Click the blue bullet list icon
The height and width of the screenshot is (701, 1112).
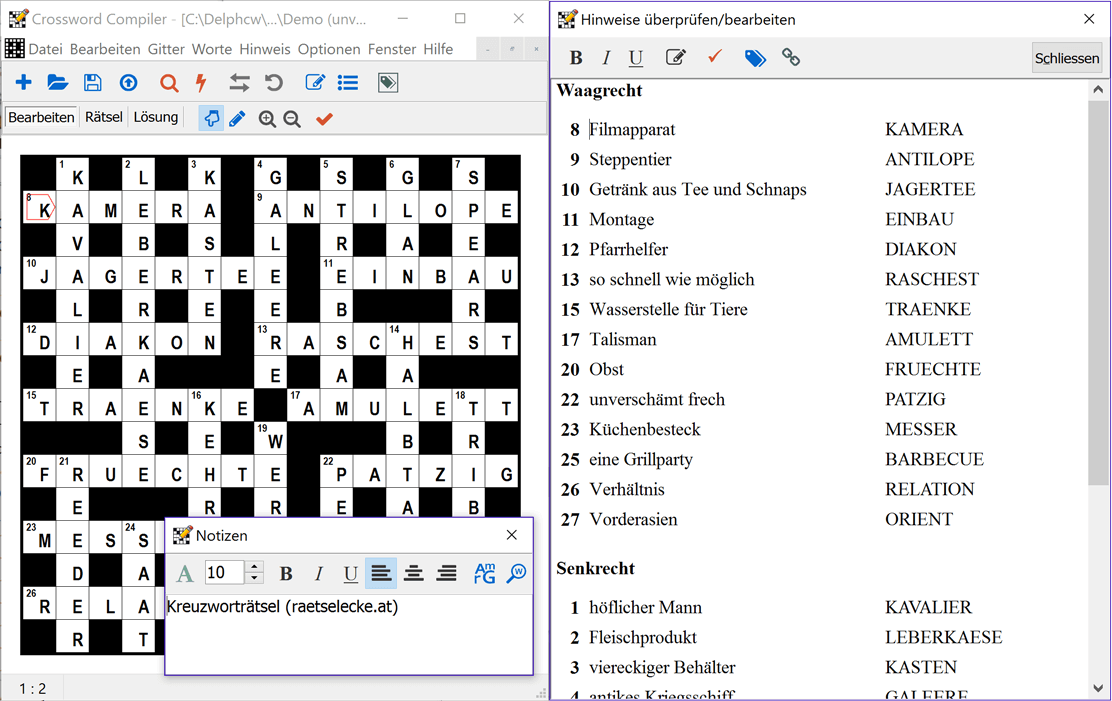click(x=348, y=83)
